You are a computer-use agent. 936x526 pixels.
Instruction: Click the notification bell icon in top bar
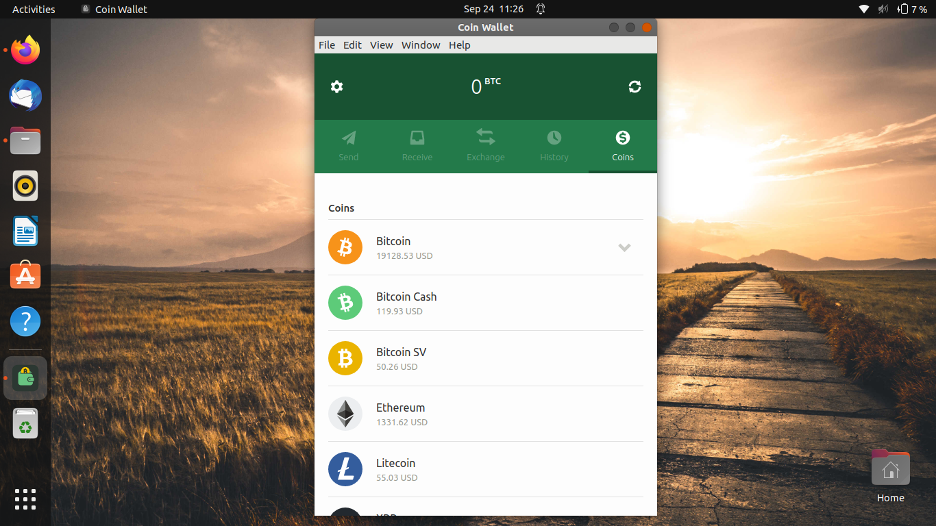pos(540,9)
